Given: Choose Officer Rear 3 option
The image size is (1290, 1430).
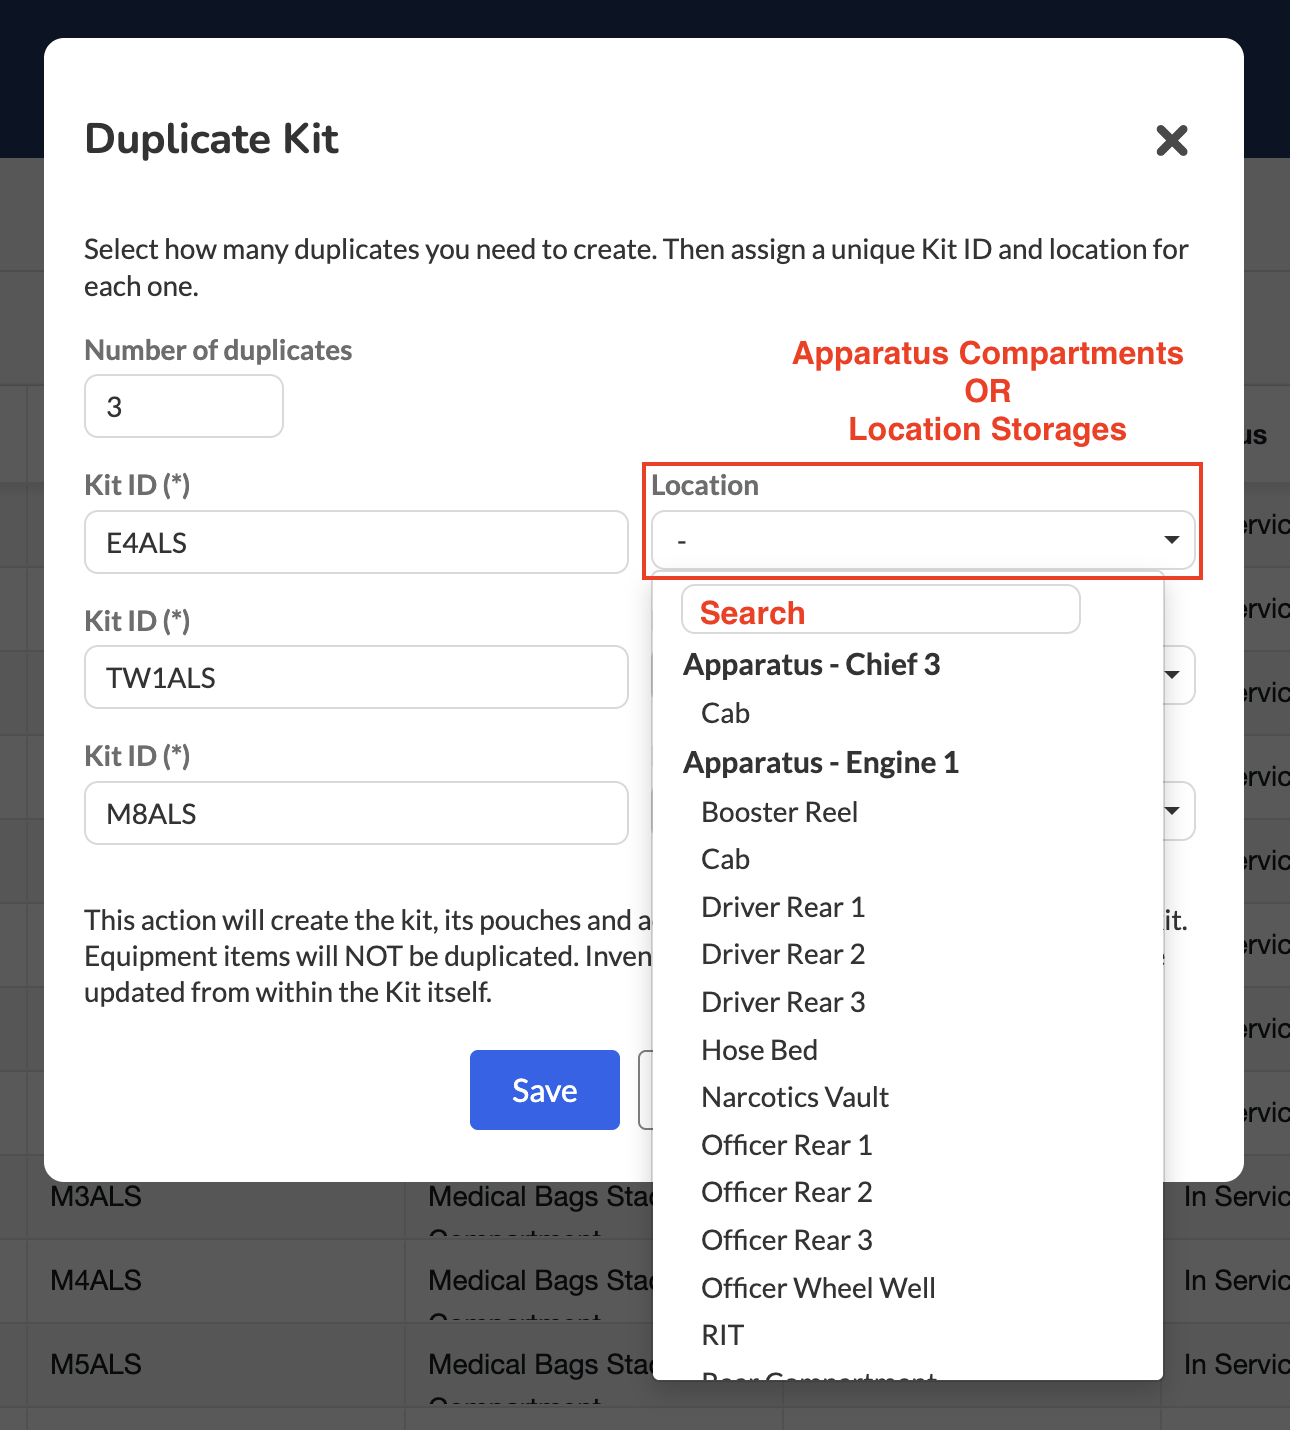Looking at the screenshot, I should pyautogui.click(x=787, y=1240).
